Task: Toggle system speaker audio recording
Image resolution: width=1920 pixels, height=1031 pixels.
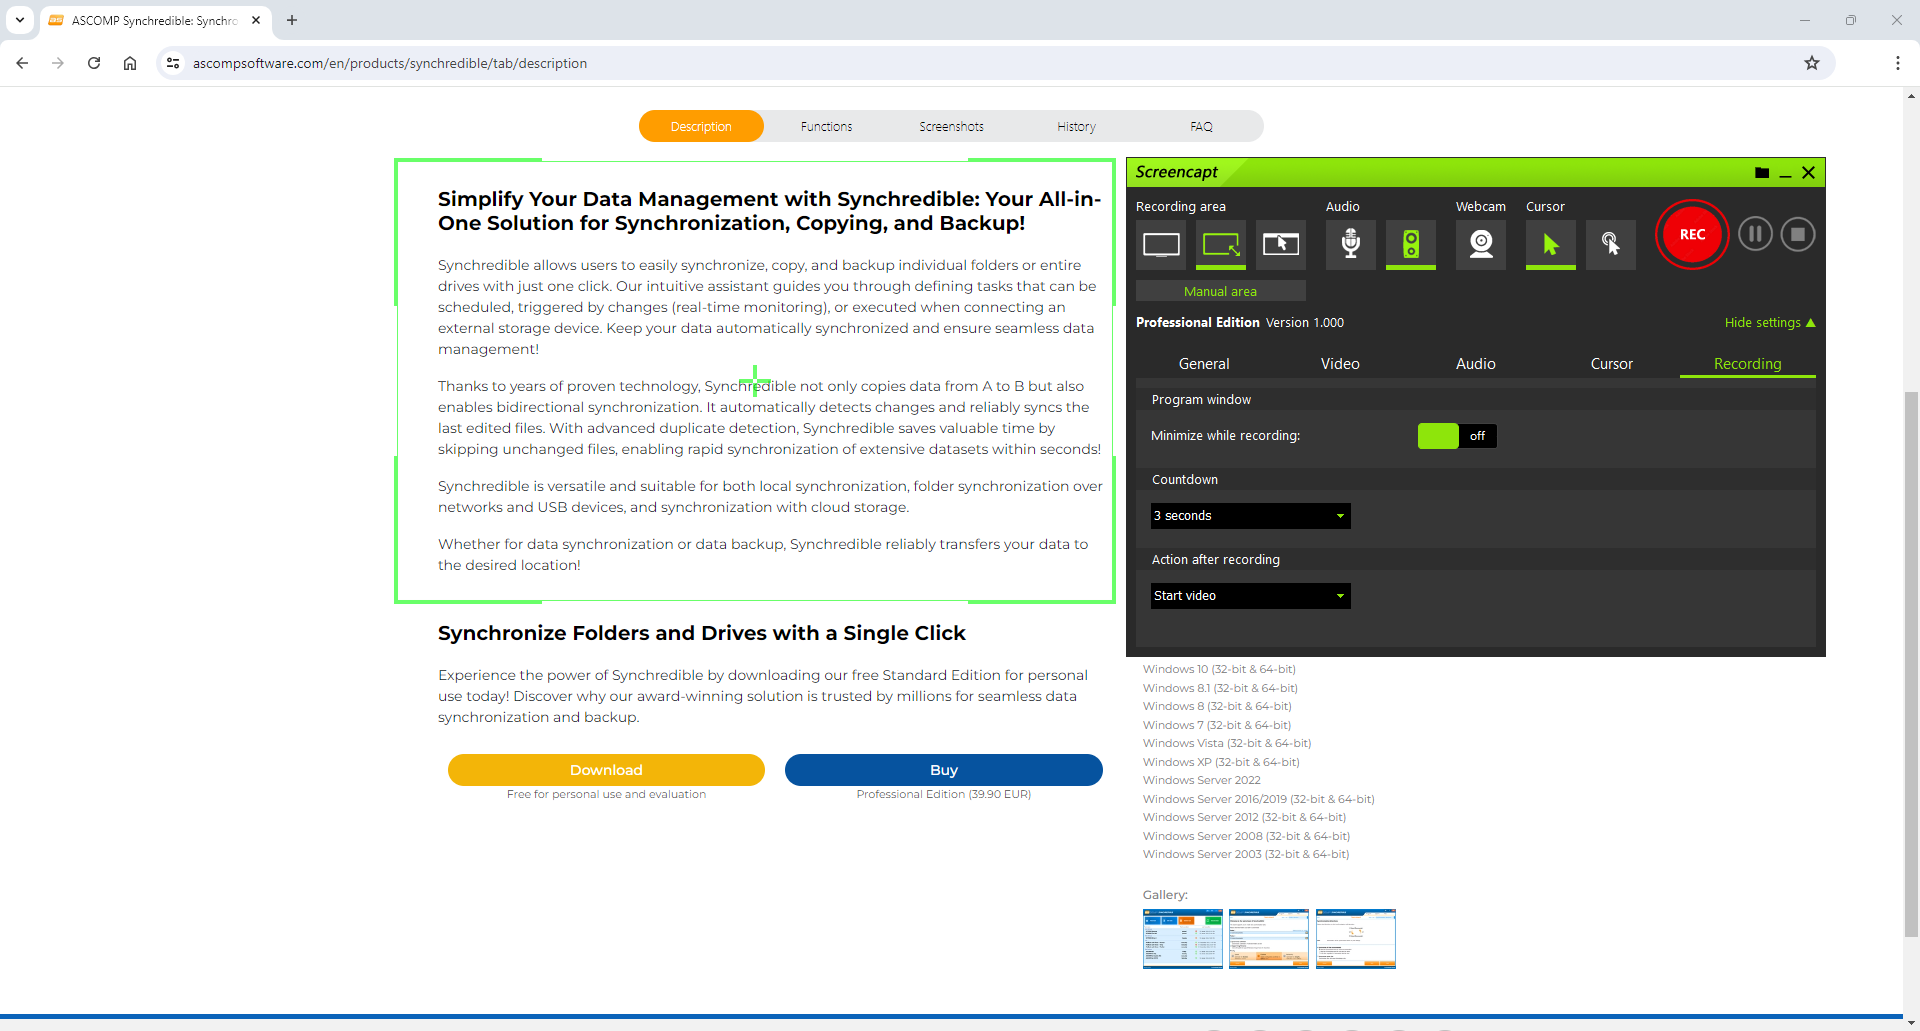Action: tap(1411, 245)
